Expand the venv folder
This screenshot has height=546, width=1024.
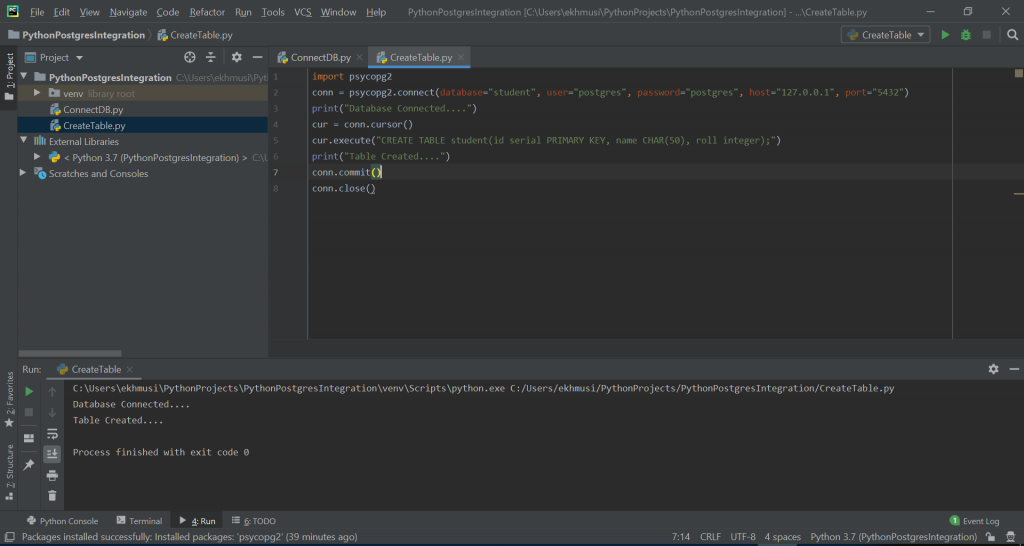pos(38,93)
